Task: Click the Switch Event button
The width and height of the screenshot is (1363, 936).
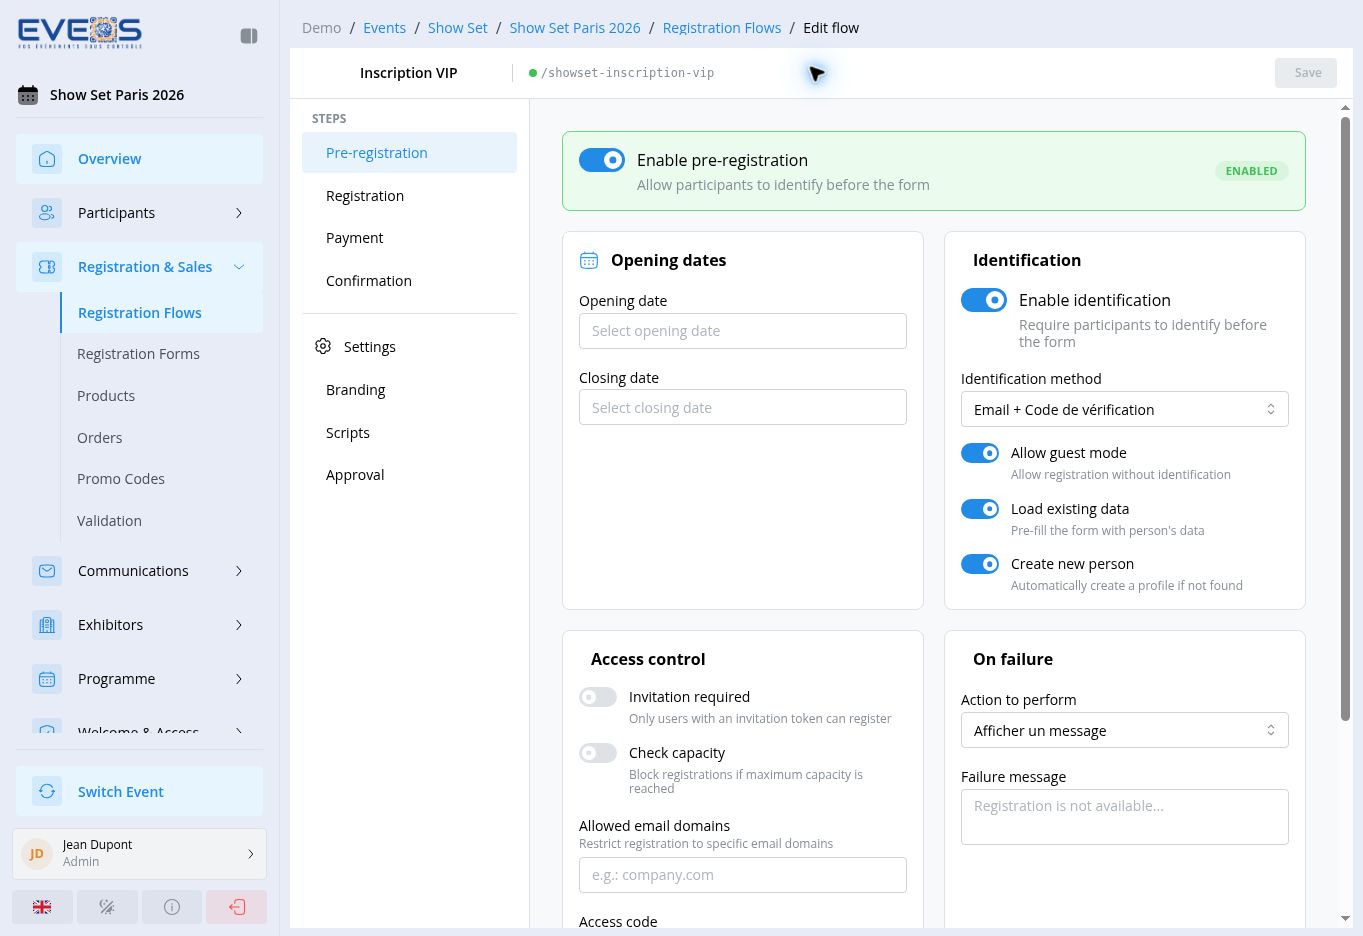Action: click(139, 792)
